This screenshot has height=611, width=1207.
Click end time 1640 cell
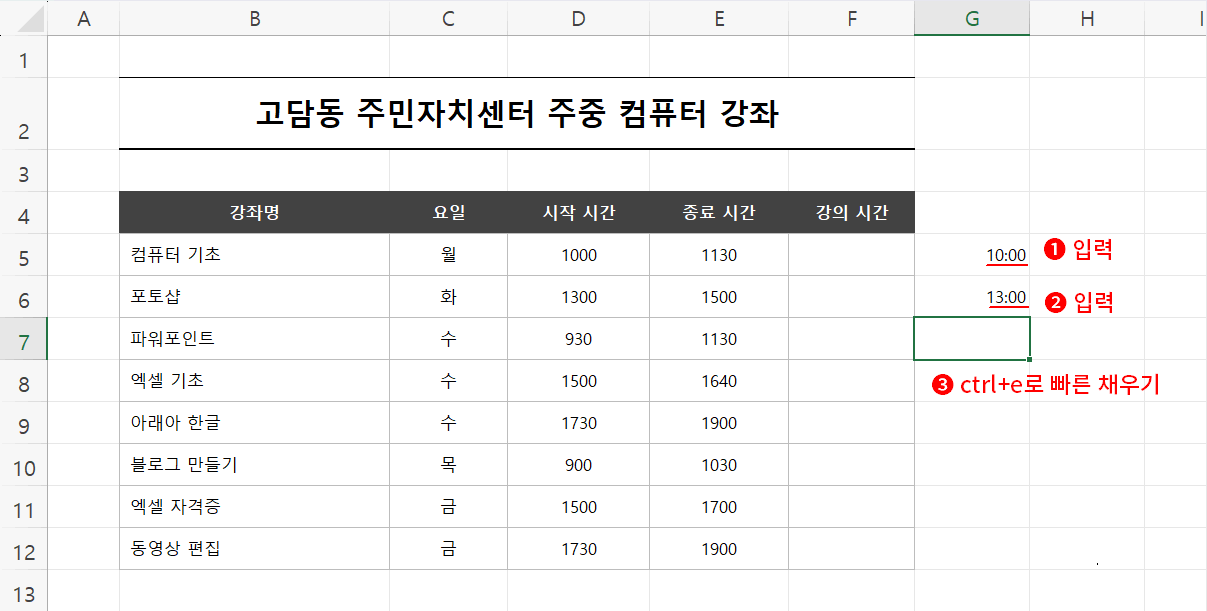718,381
